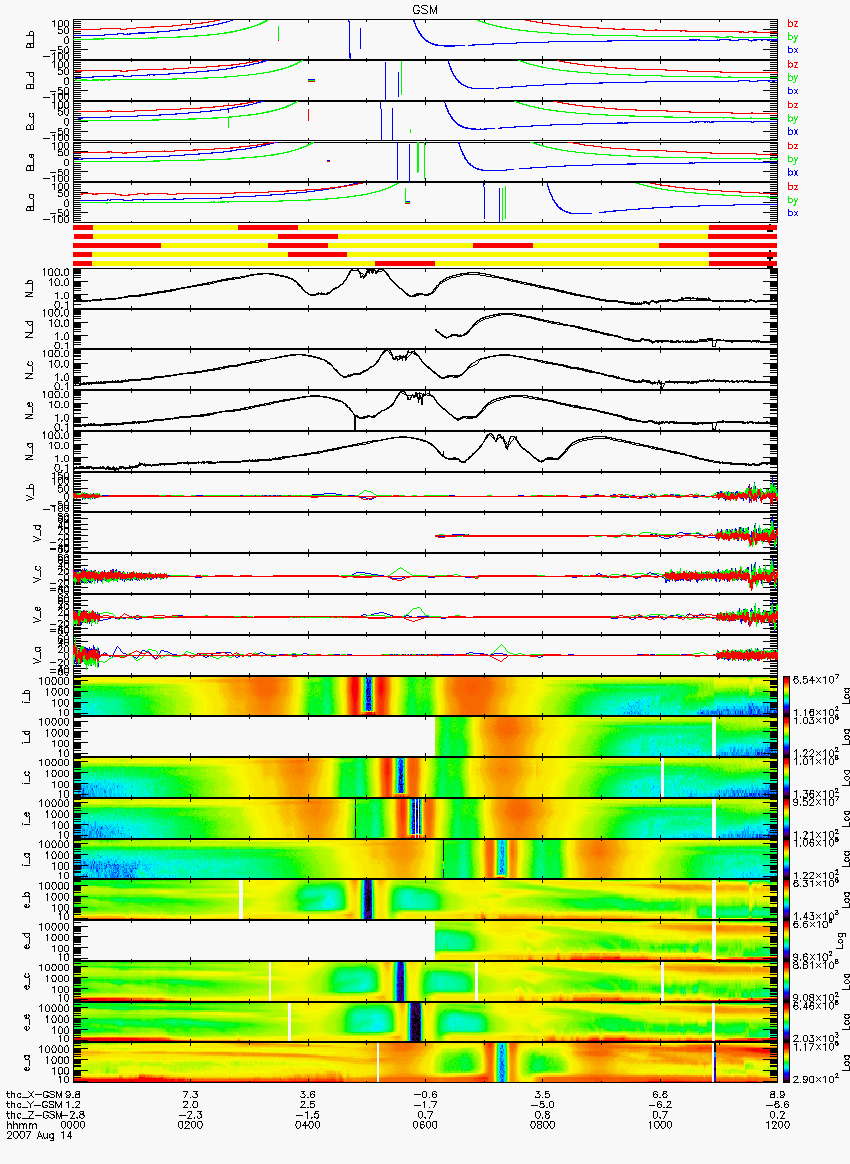
Task: Click the B_d axis label
Action: [x=30, y=80]
